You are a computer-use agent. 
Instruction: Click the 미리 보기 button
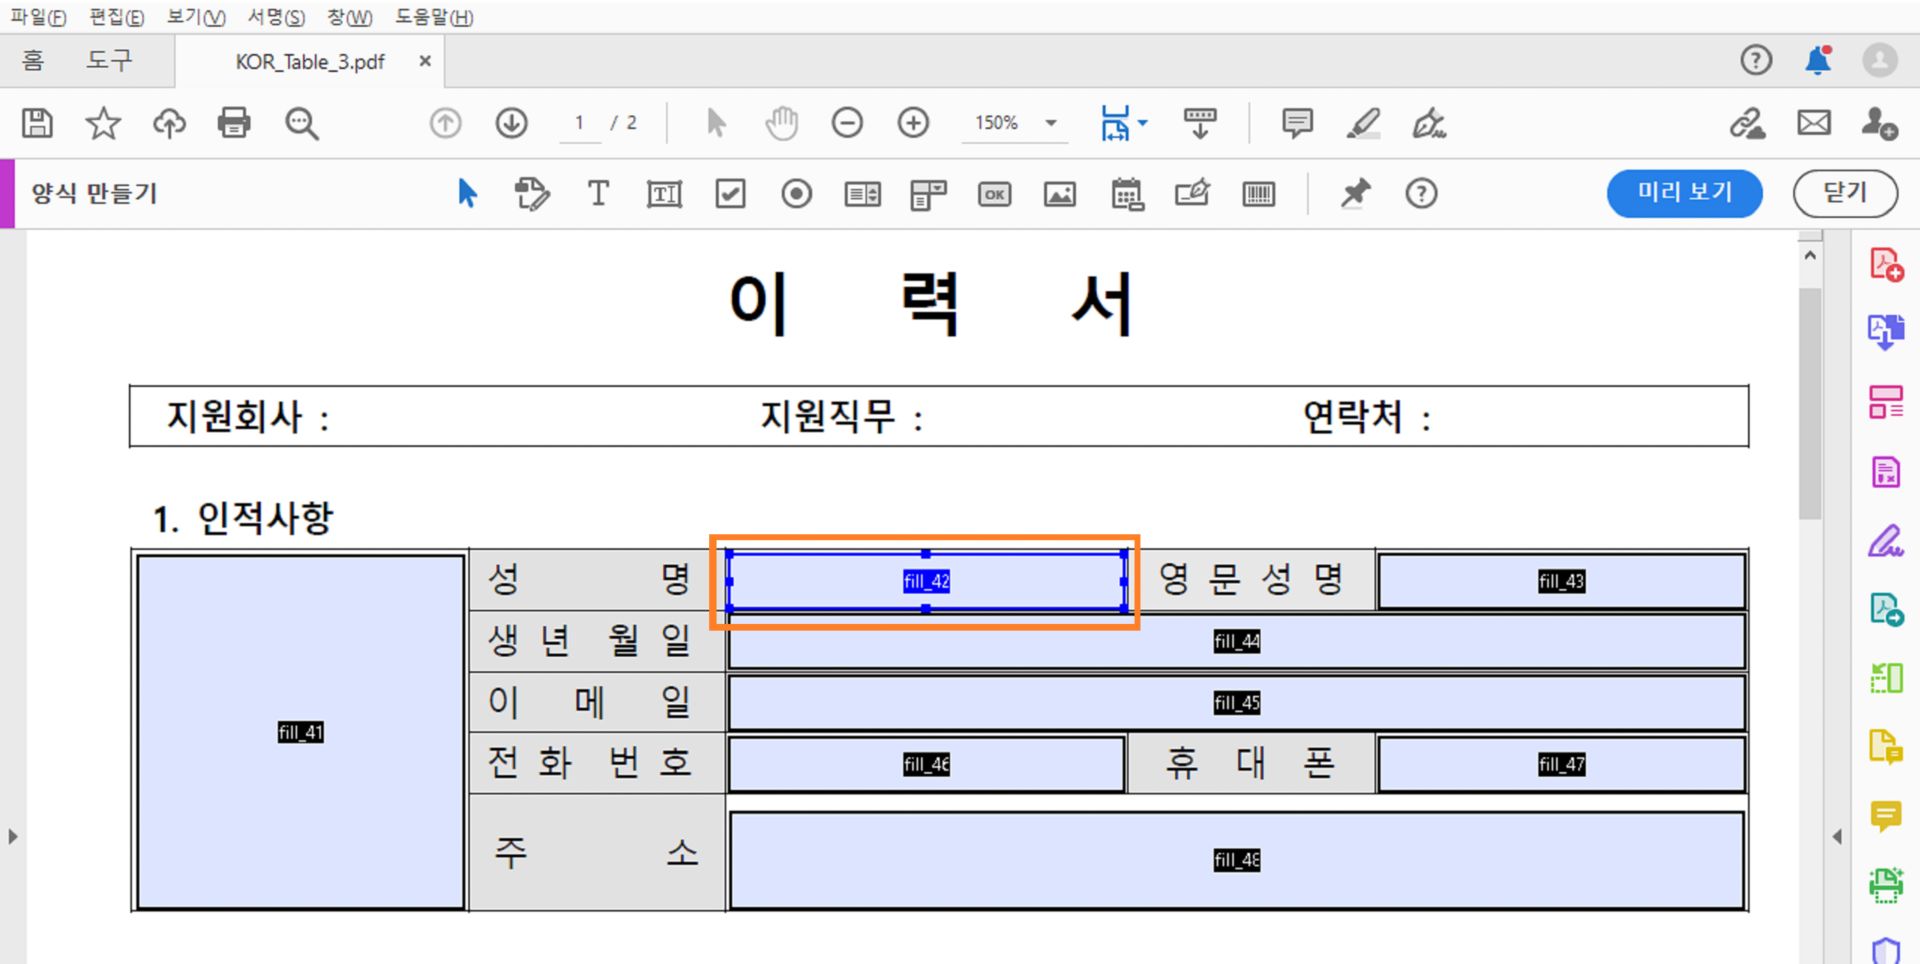coord(1684,193)
